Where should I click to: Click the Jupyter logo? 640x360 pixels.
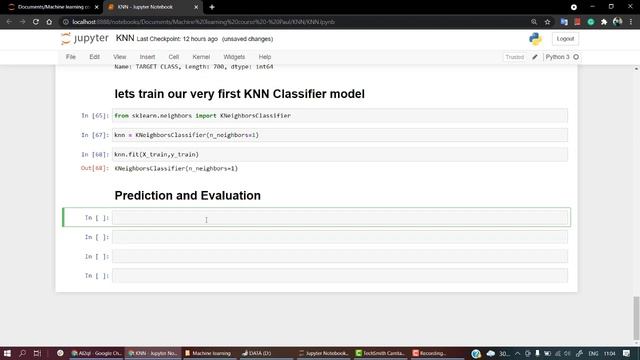pos(85,38)
